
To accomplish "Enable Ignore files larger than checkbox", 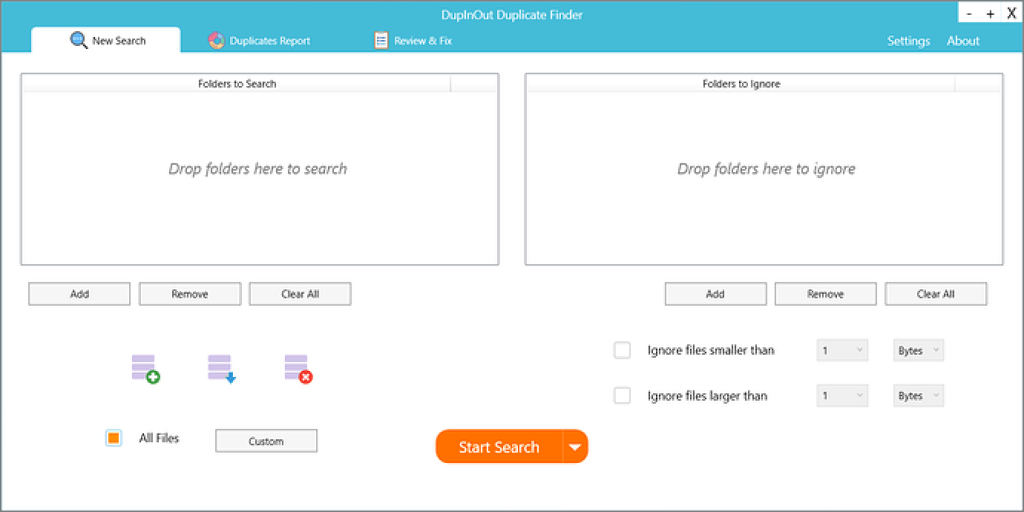I will click(x=622, y=396).
